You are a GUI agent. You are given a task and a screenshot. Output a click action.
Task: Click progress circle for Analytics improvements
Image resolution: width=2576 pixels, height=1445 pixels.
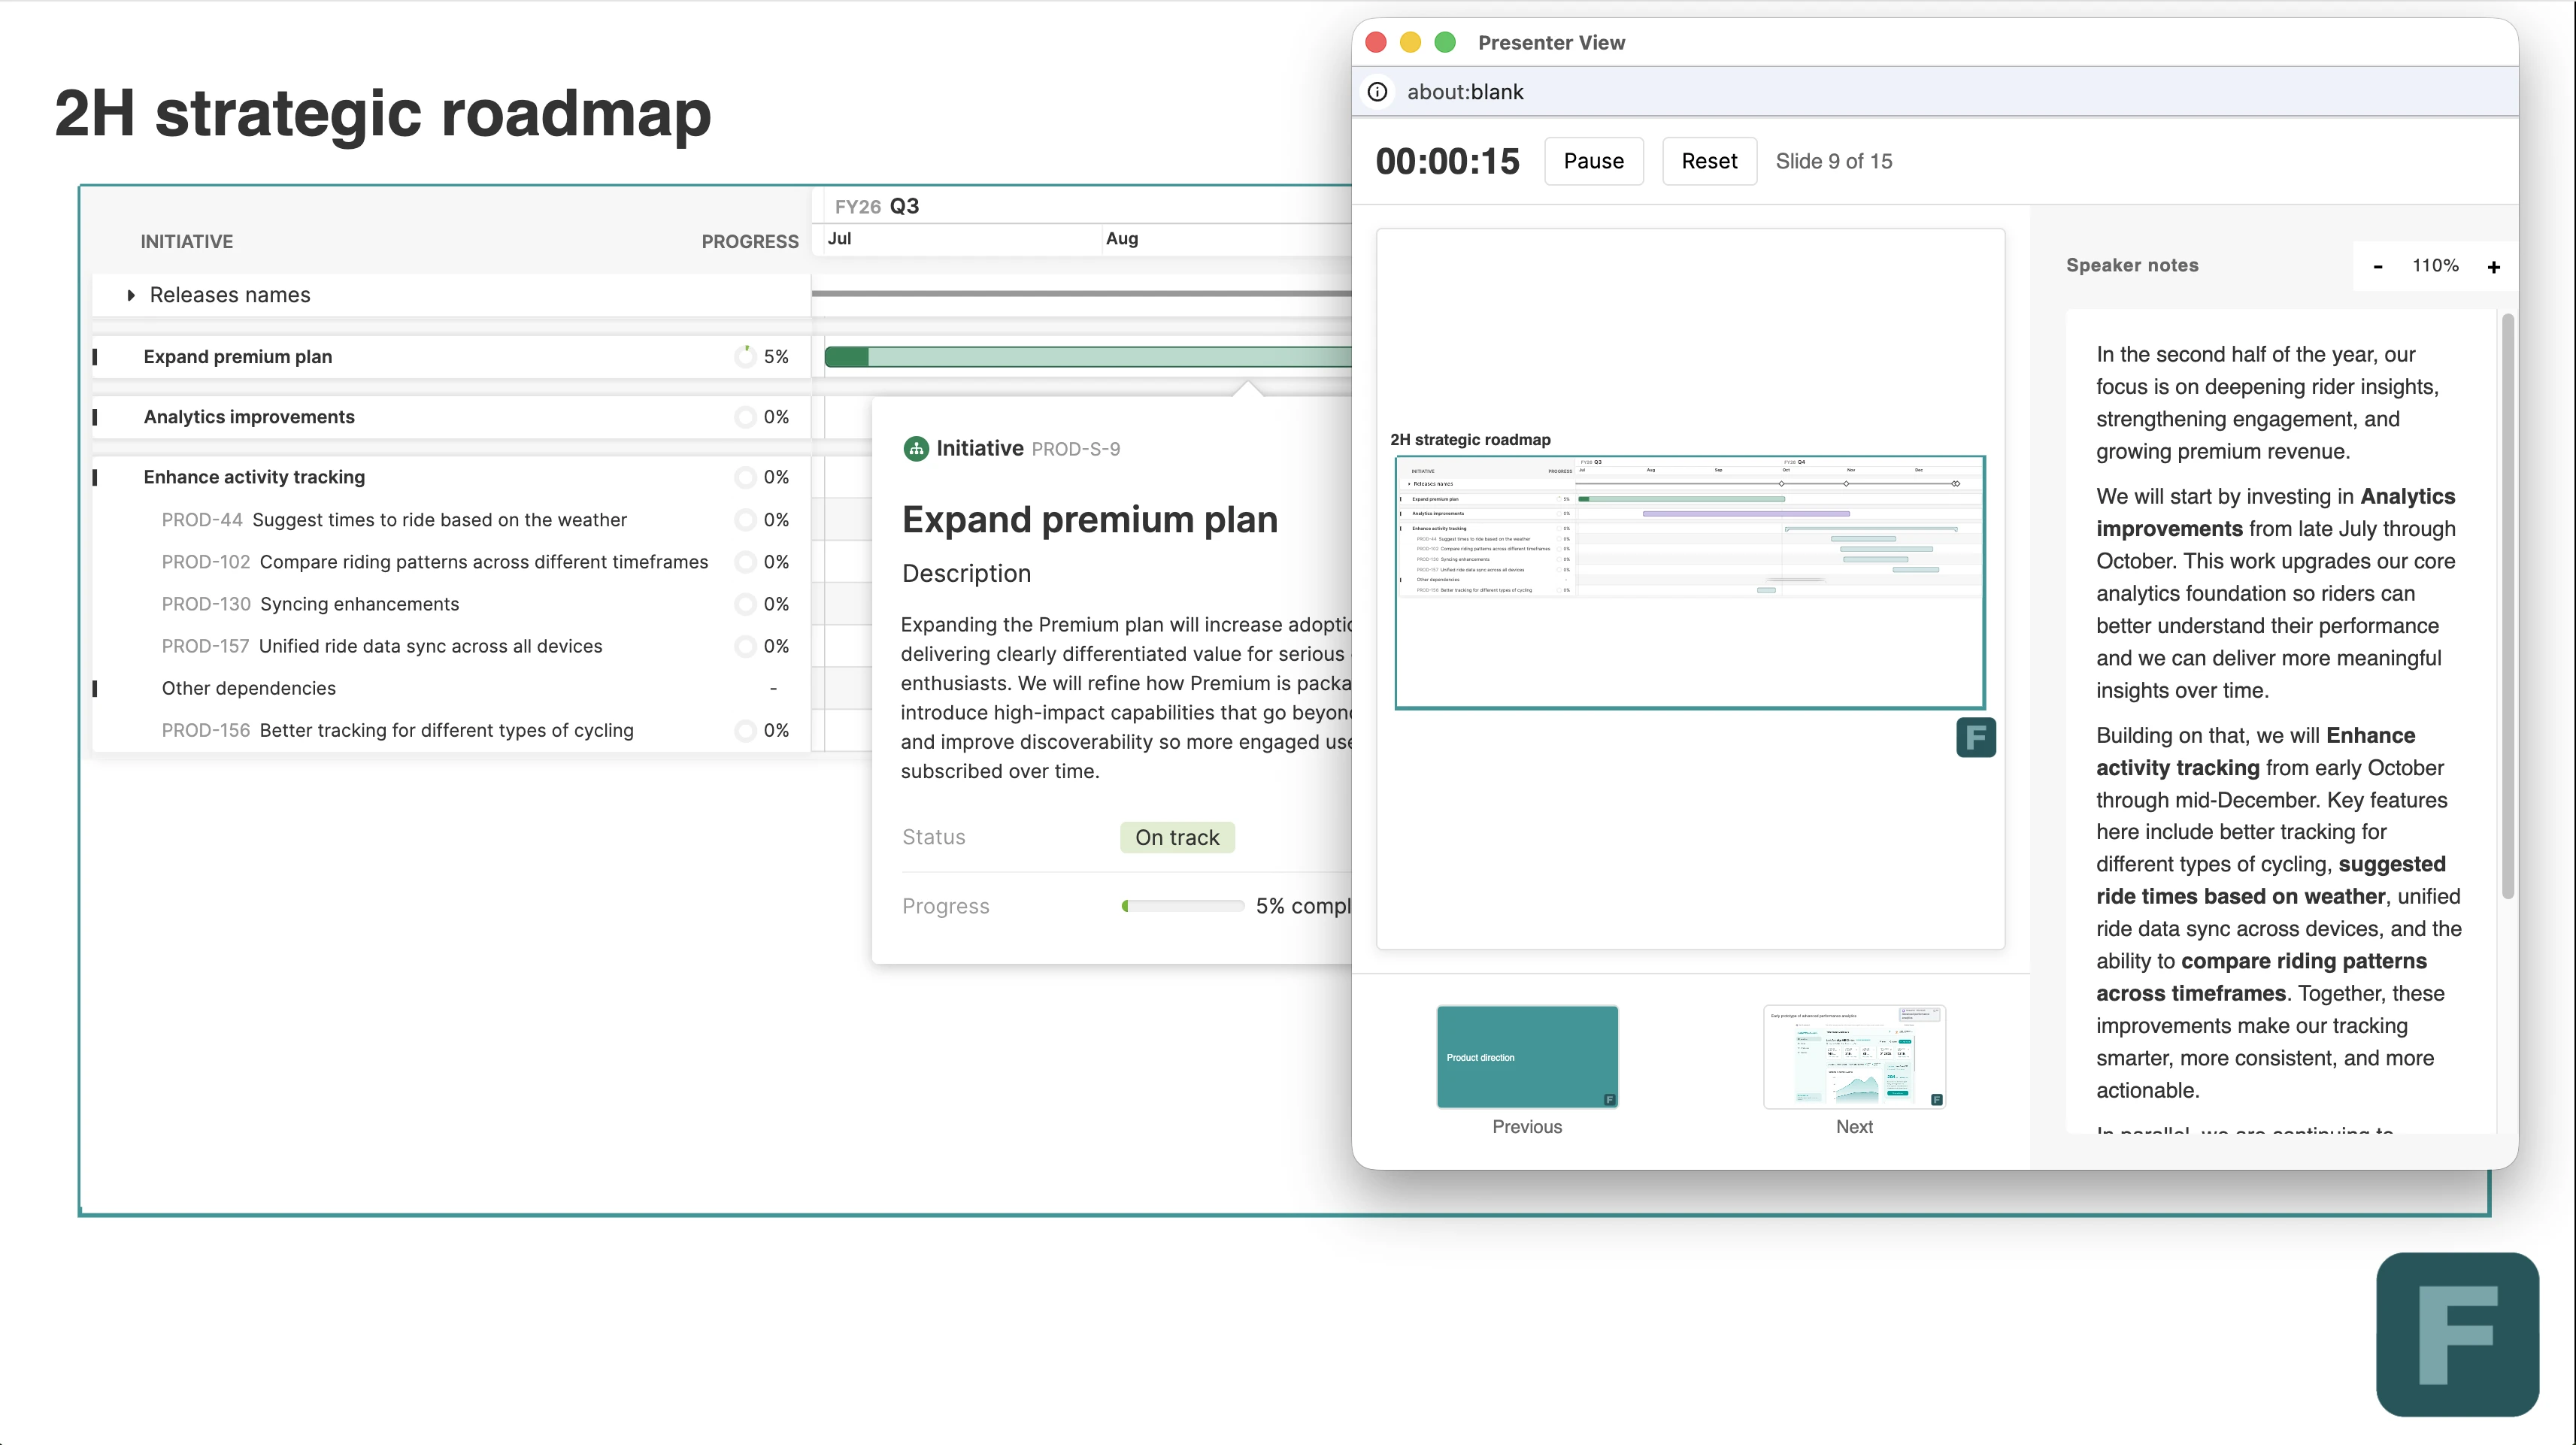coord(745,417)
